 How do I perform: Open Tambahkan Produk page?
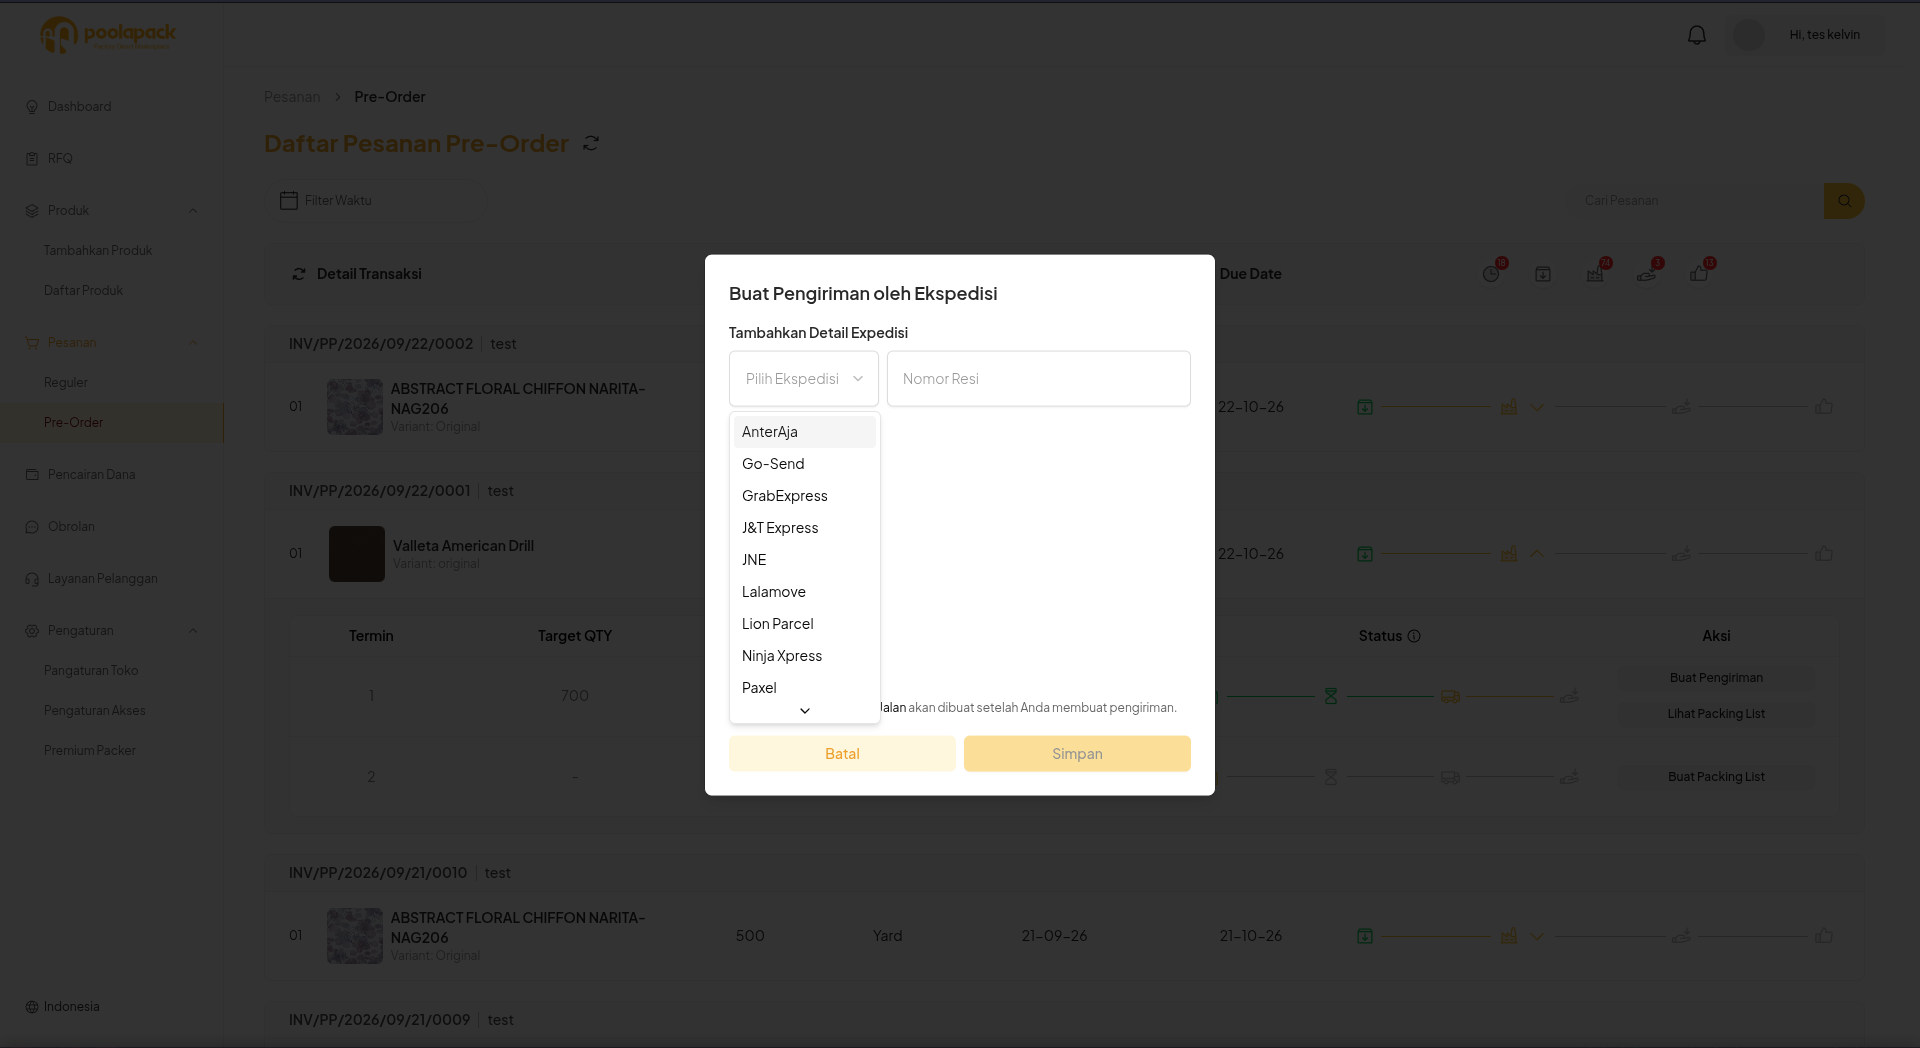coord(98,251)
